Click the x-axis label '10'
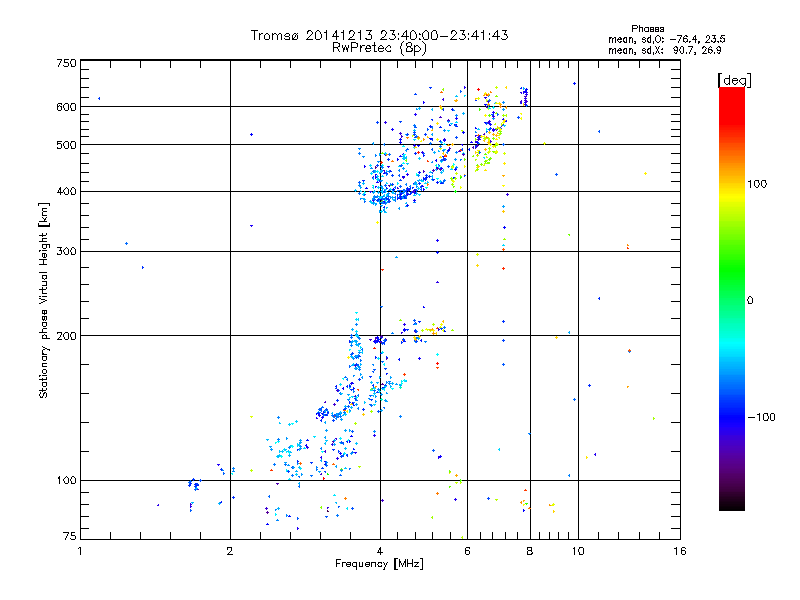Viewport: 800px width, 600px height. pyautogui.click(x=578, y=551)
